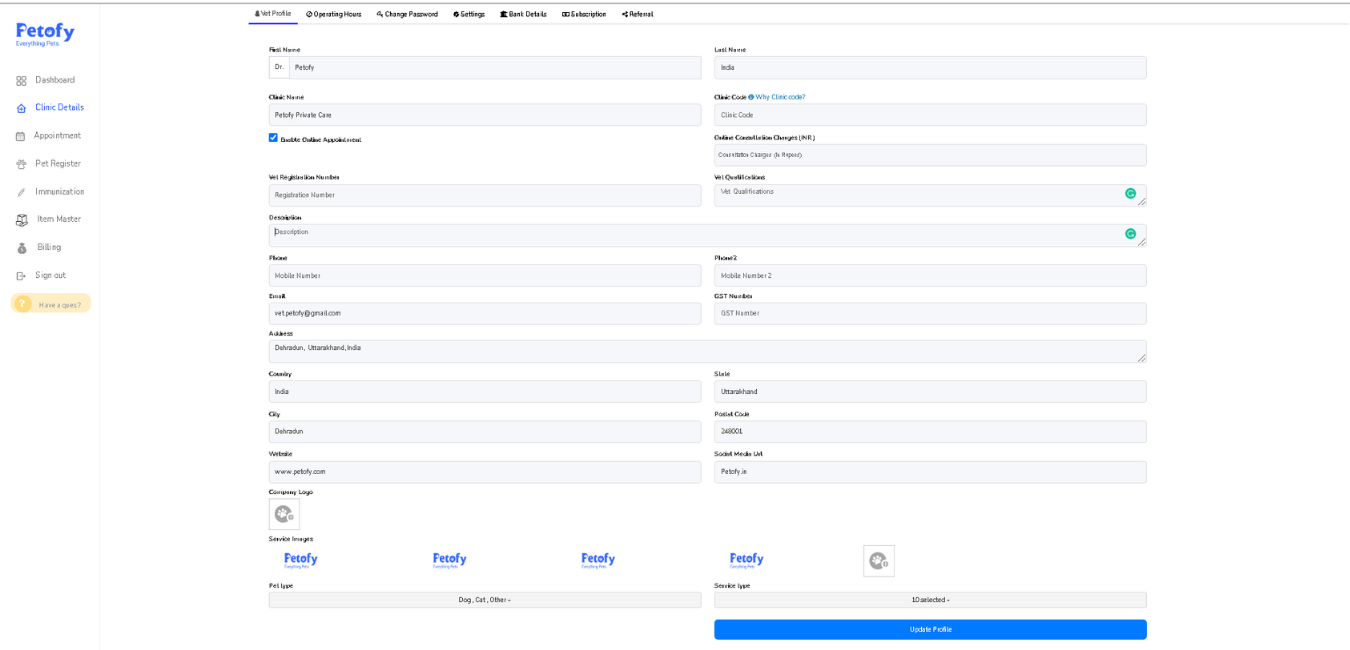Click Sign out in sidebar
Viewport: 1350px width, 650px height.
(x=50, y=276)
